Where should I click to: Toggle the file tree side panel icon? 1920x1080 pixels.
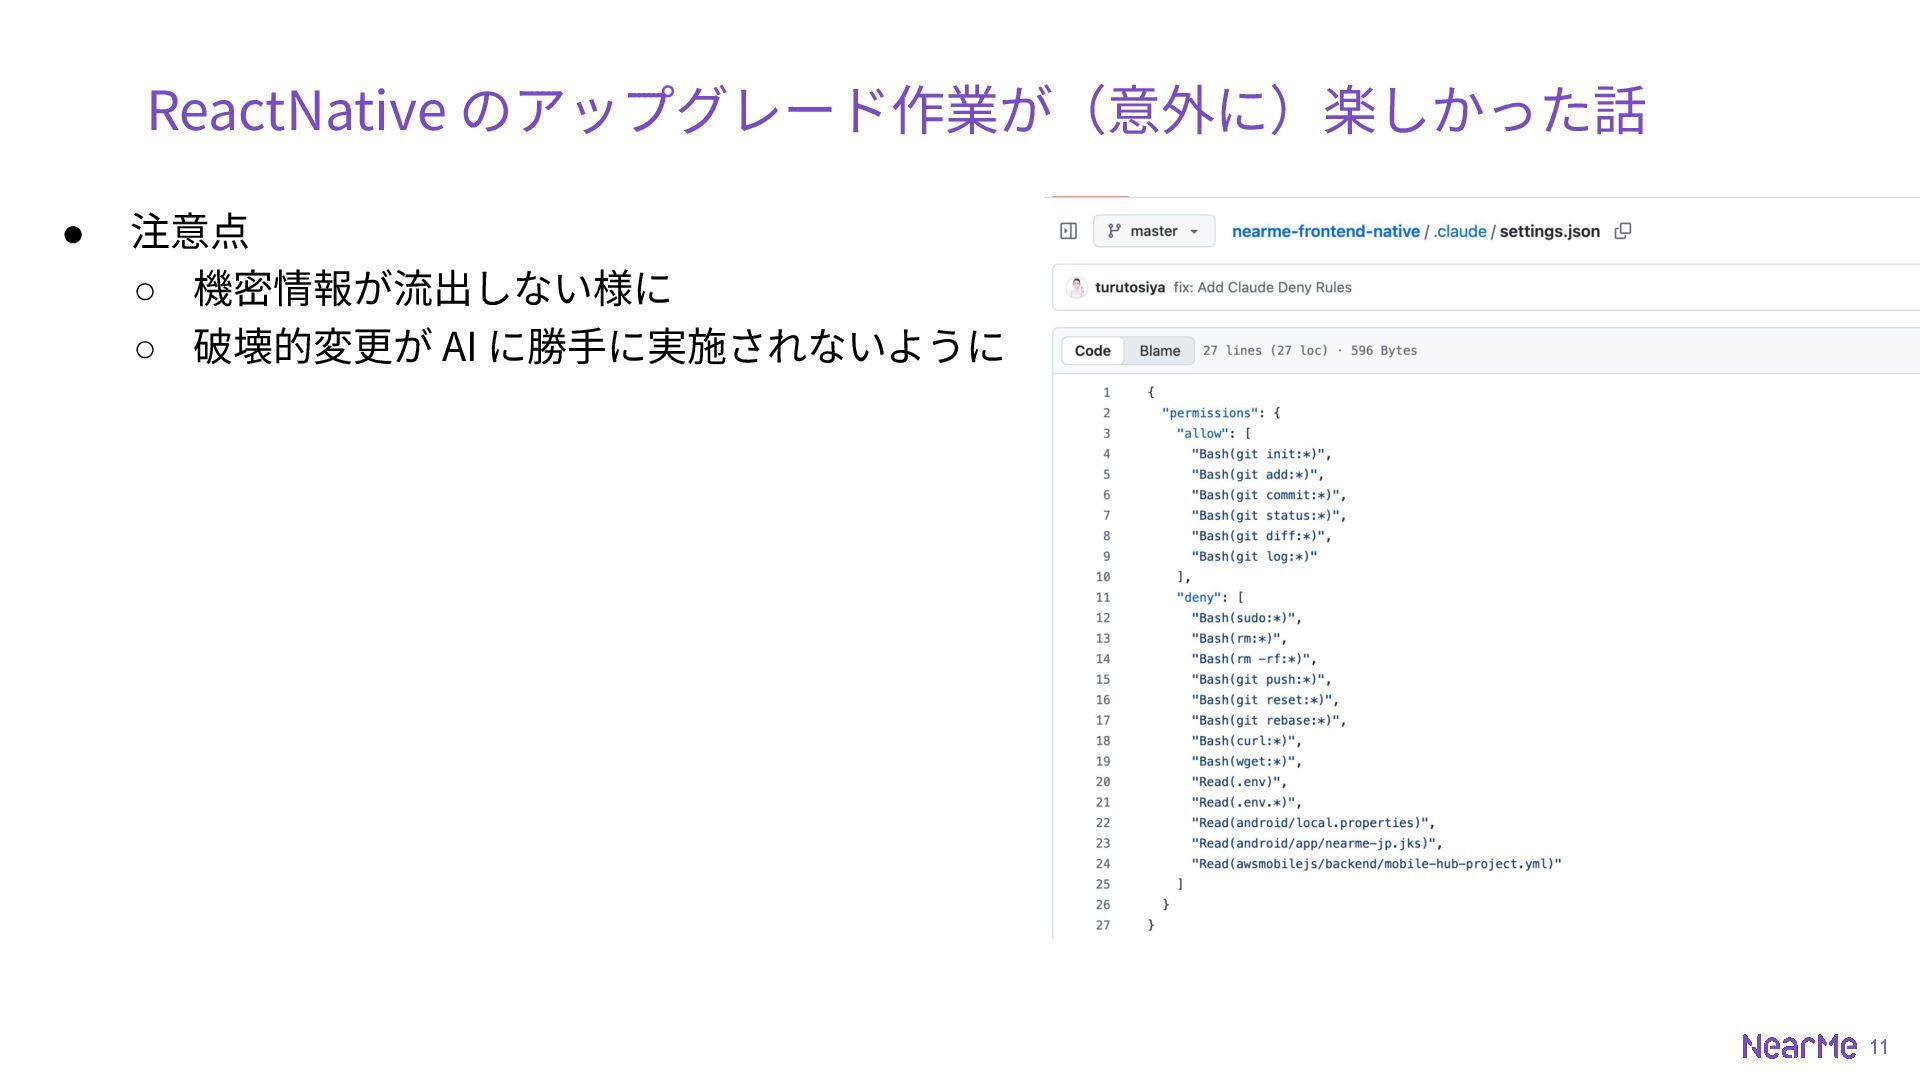pyautogui.click(x=1068, y=231)
